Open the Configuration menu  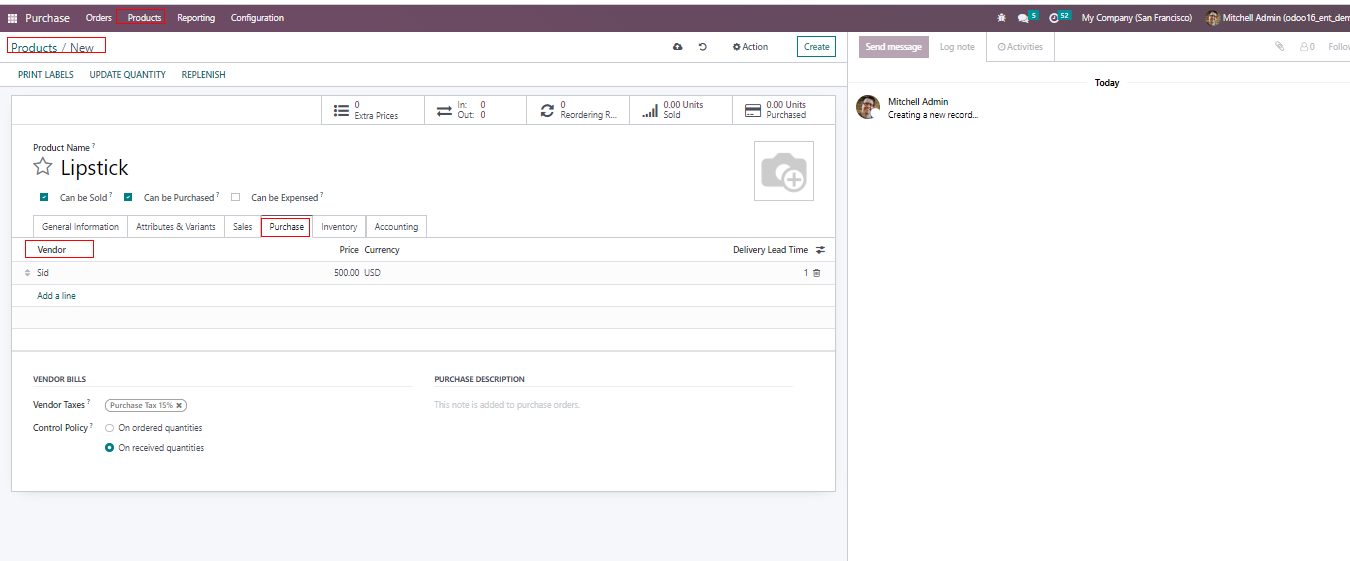257,18
